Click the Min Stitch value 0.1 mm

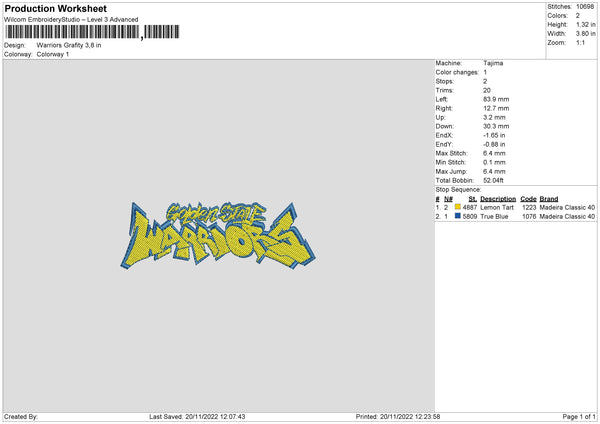pos(494,162)
